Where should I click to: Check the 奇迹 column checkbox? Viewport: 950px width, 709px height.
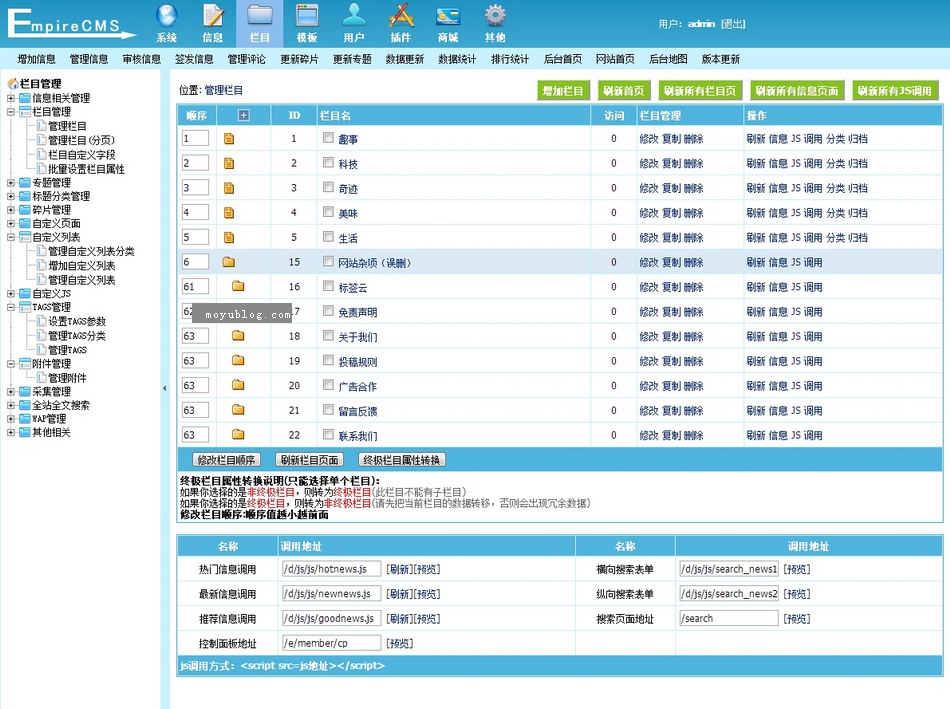(x=328, y=187)
